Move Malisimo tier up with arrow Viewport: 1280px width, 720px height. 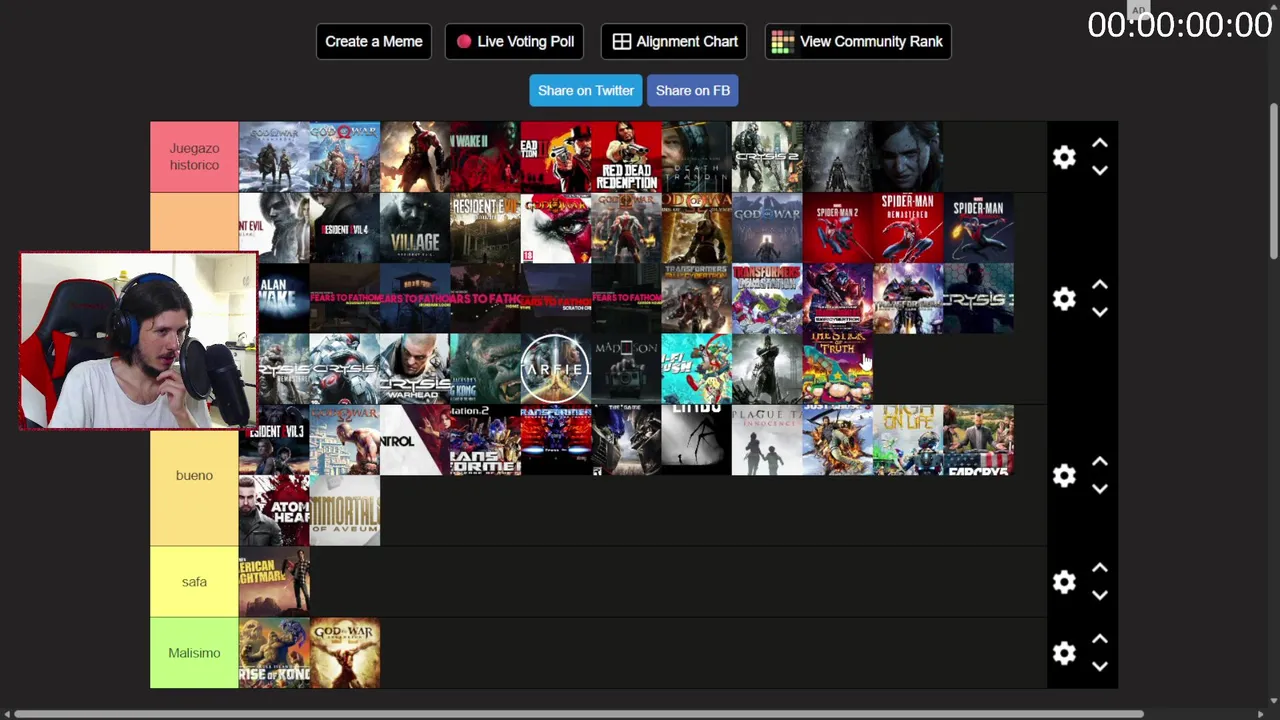click(1100, 639)
